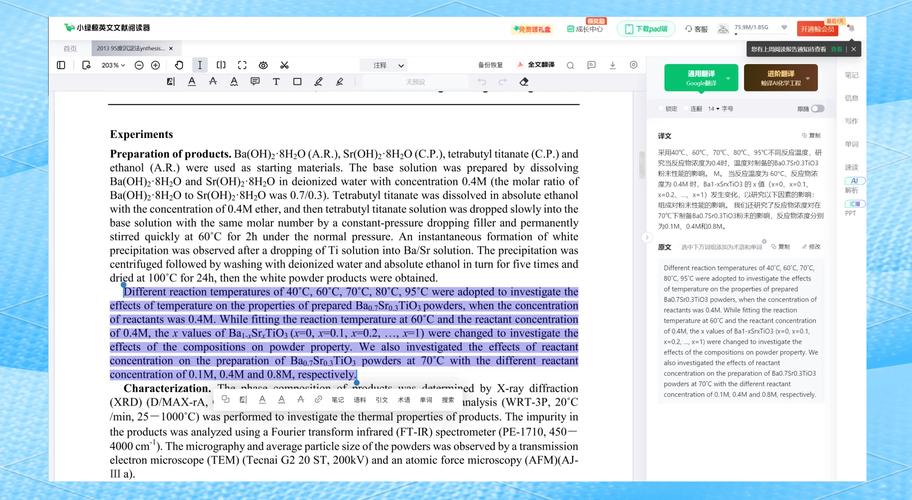Open the 笔记 tab in right sidebar
912x500 pixels.
point(851,75)
